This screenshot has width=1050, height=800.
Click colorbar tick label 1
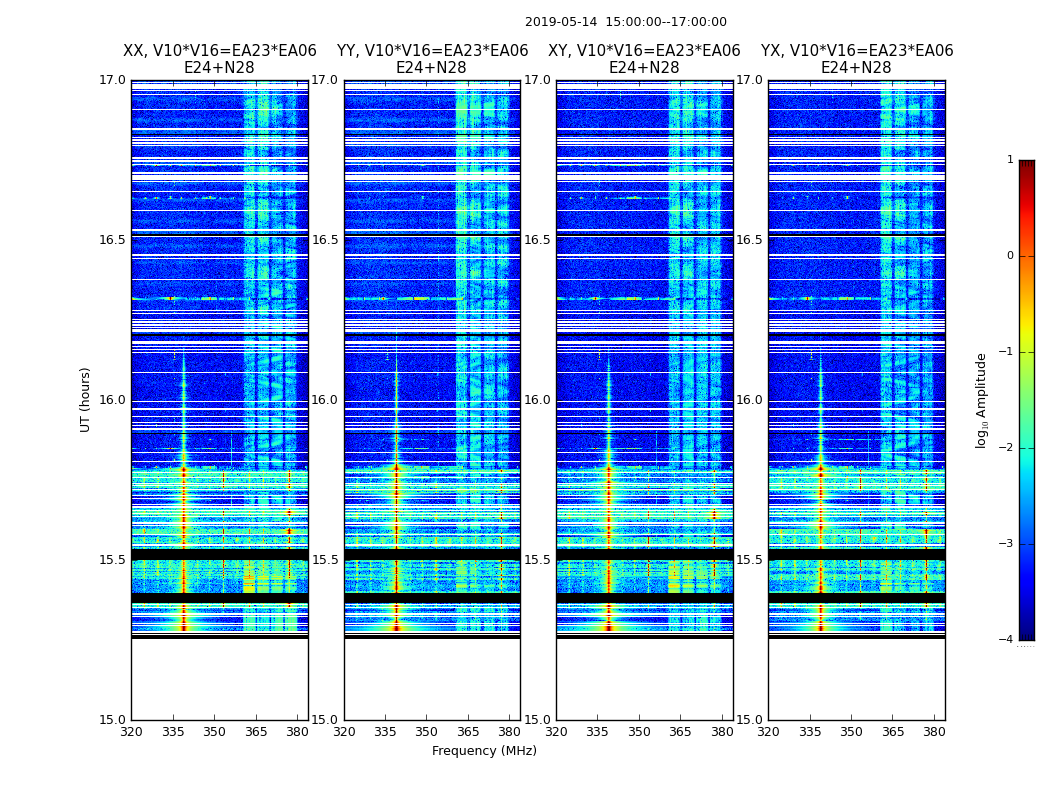[x=1010, y=159]
